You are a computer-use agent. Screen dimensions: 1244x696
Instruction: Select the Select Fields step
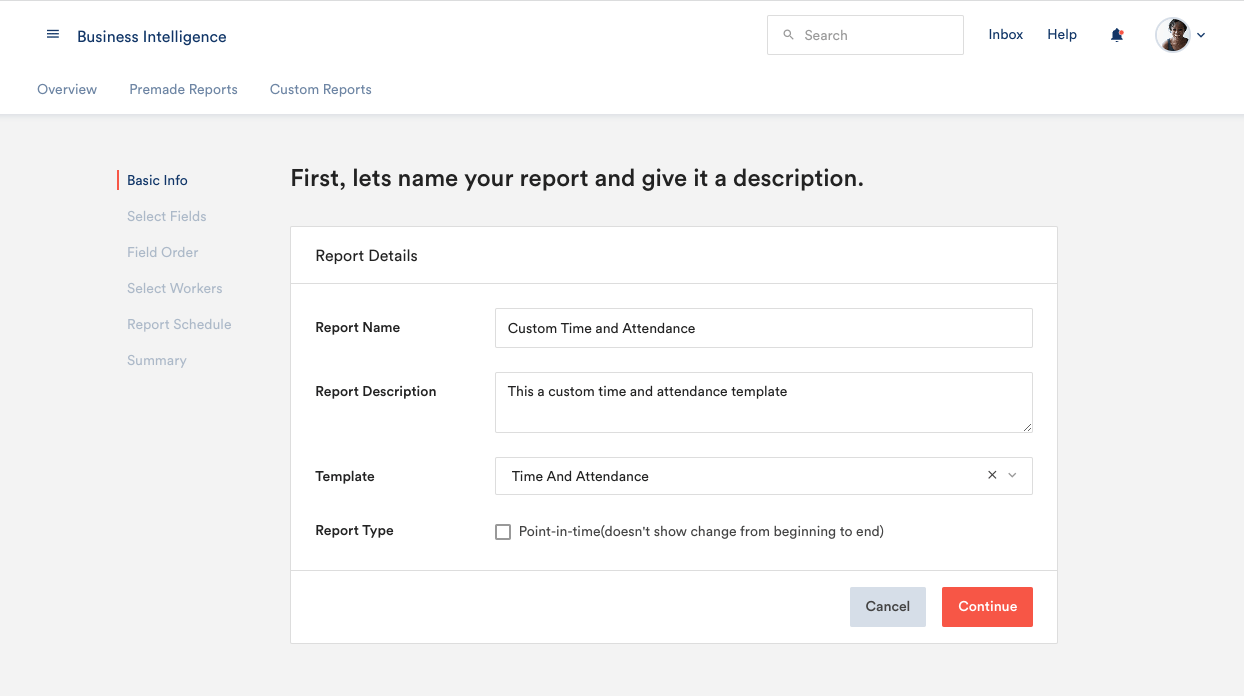[x=166, y=216]
